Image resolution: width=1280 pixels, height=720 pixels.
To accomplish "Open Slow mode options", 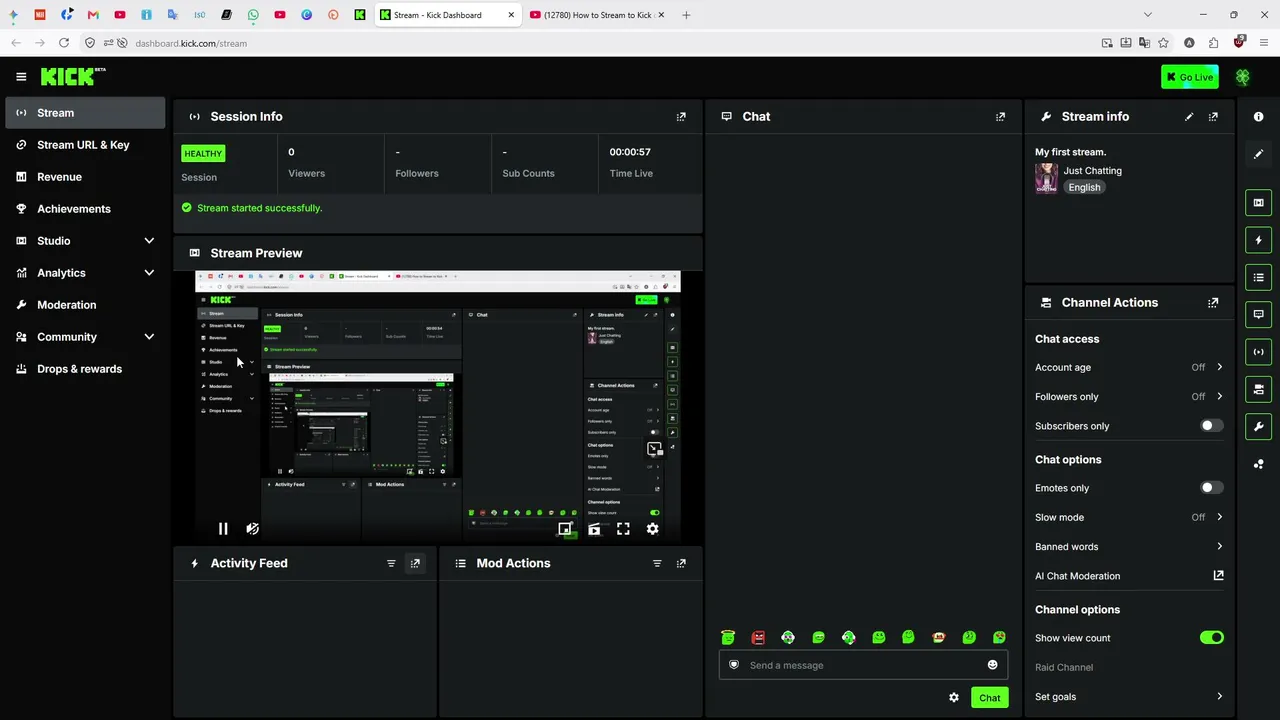I will pos(1129,517).
